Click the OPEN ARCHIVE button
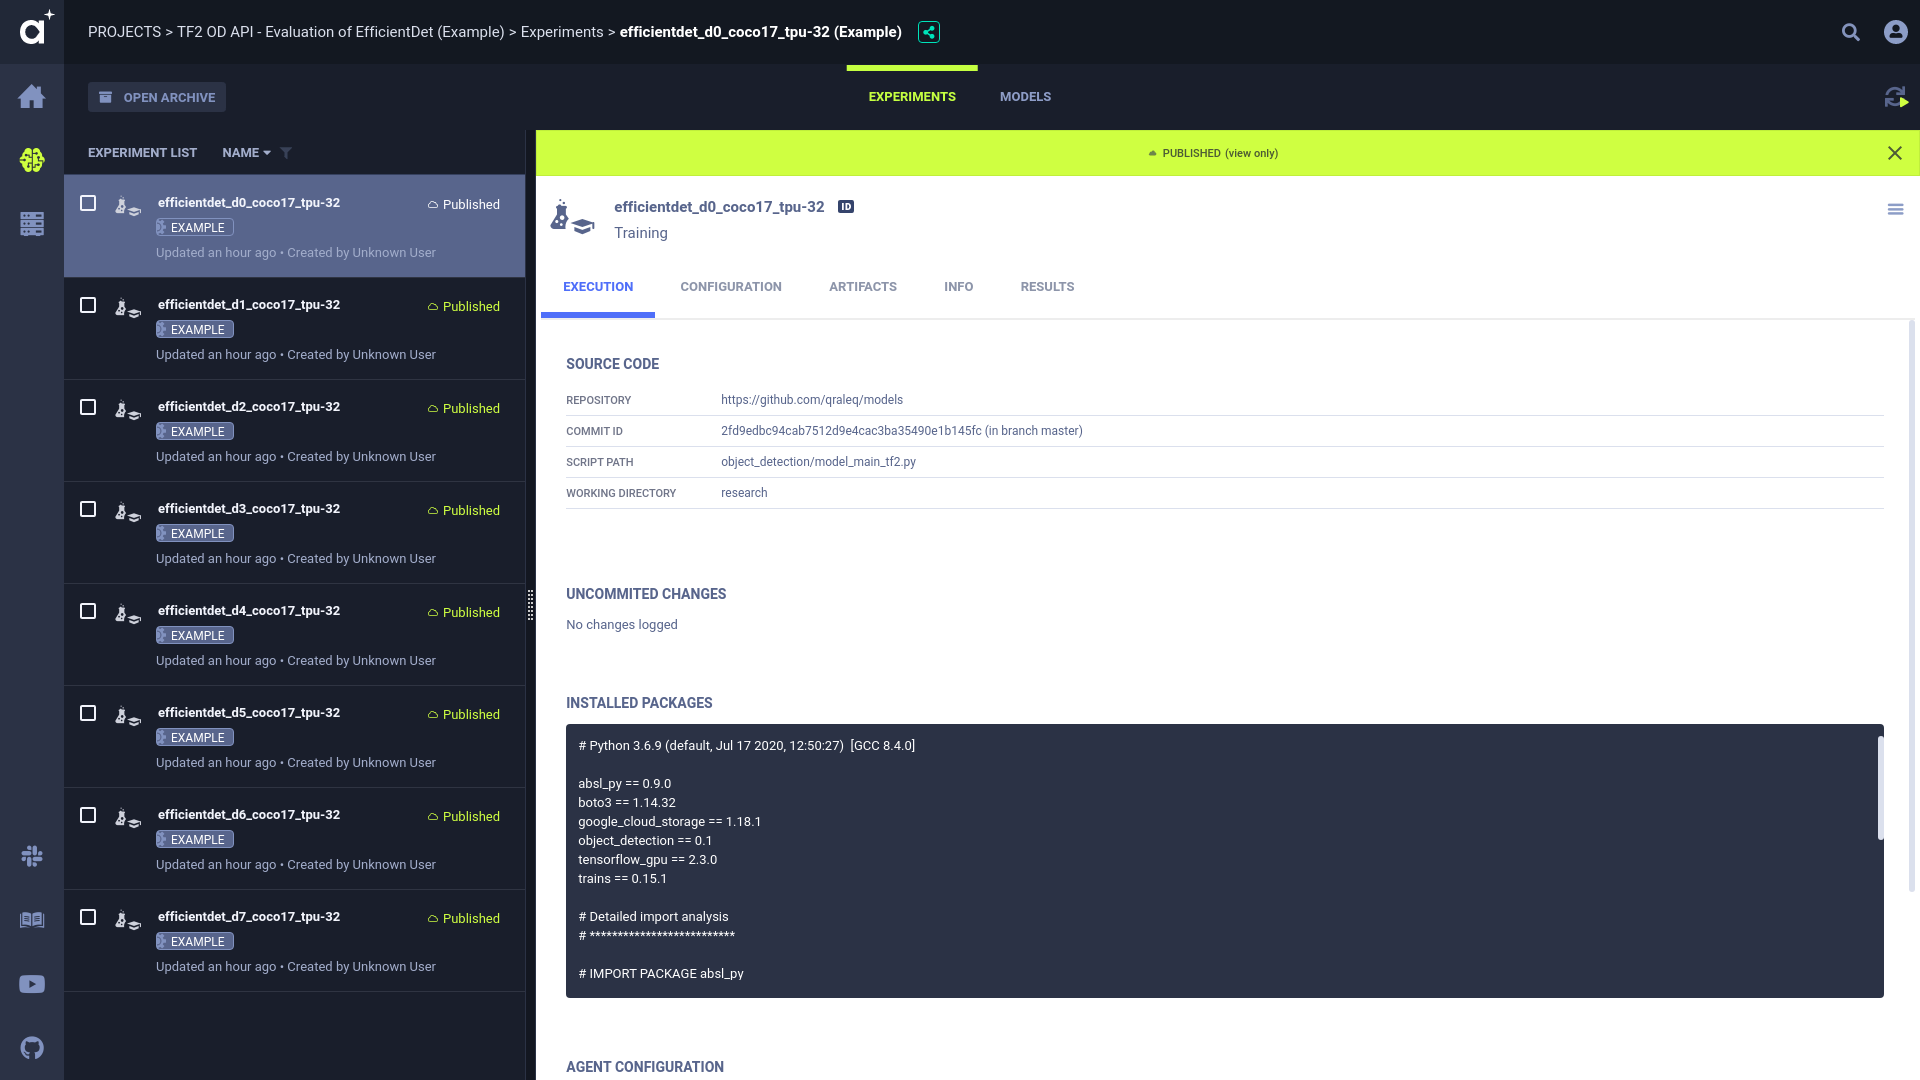 (x=157, y=97)
